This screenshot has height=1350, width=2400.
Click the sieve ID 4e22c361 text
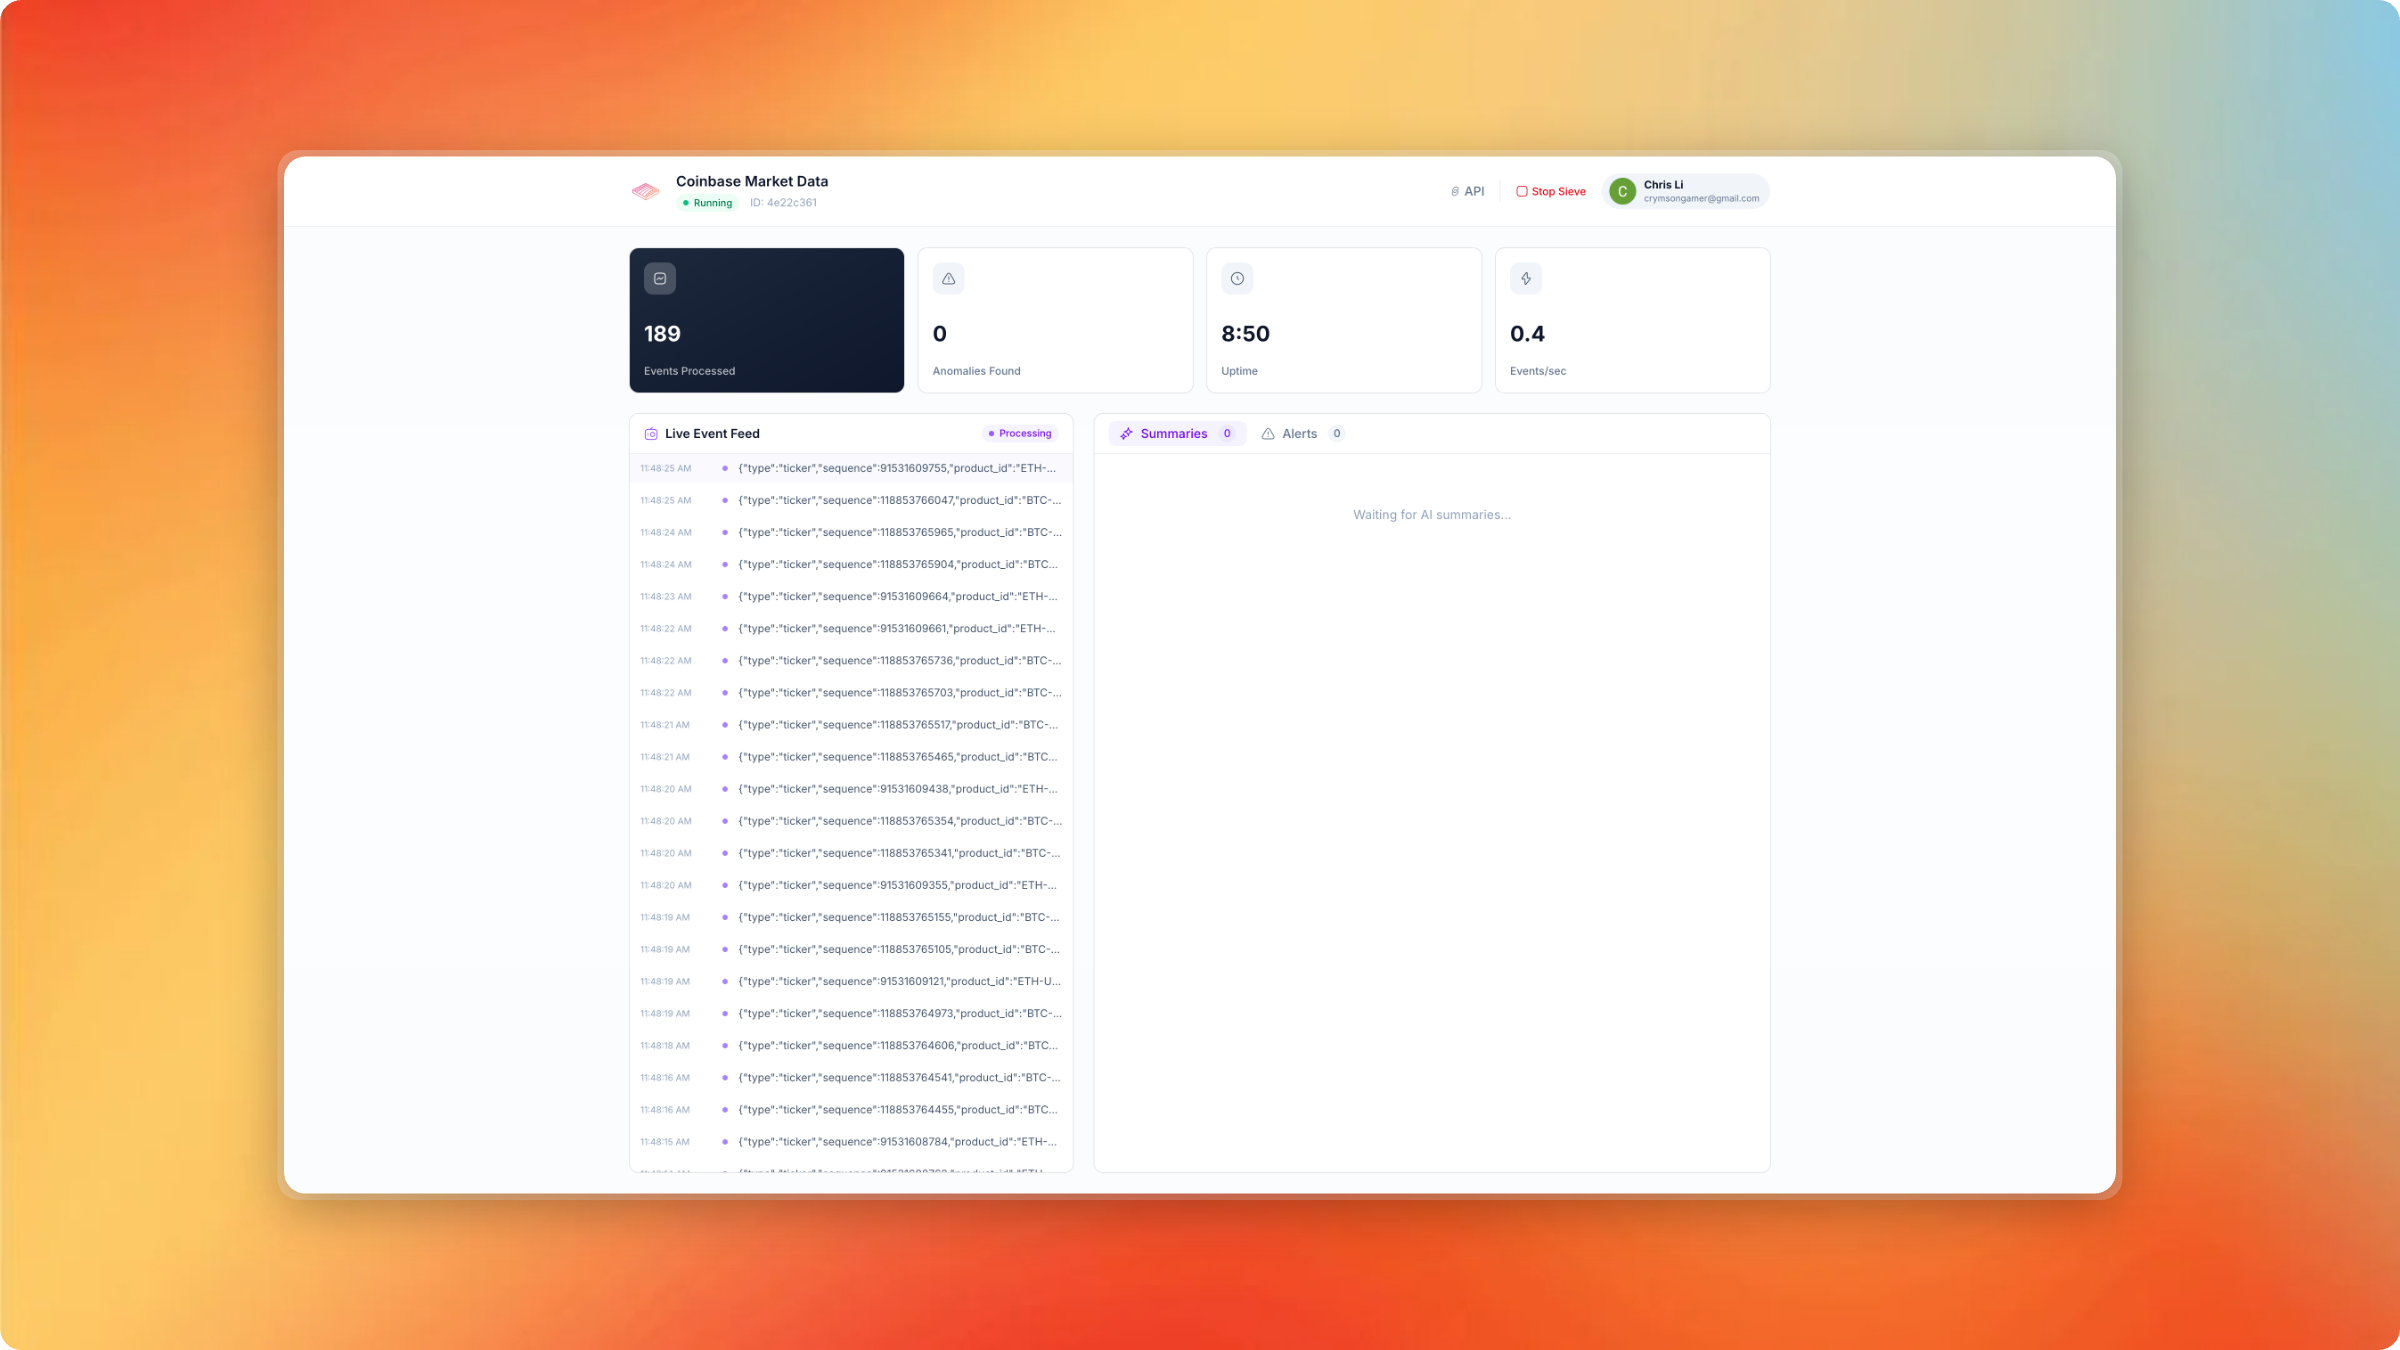point(783,203)
